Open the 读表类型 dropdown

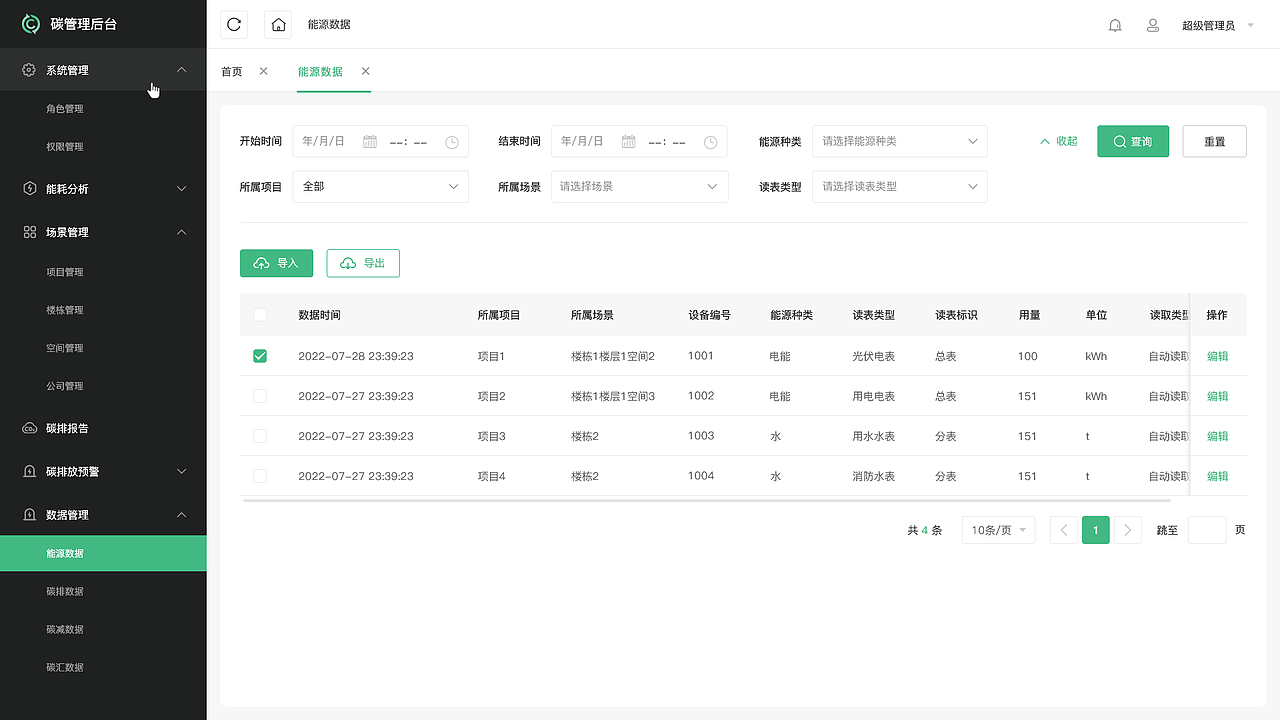coord(900,186)
